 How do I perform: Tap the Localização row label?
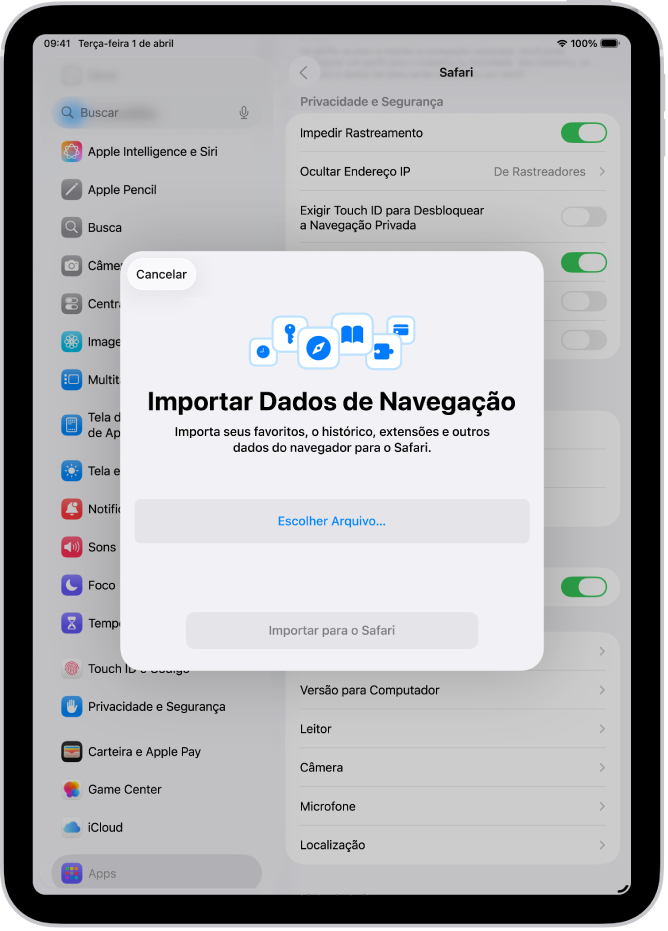[x=333, y=845]
